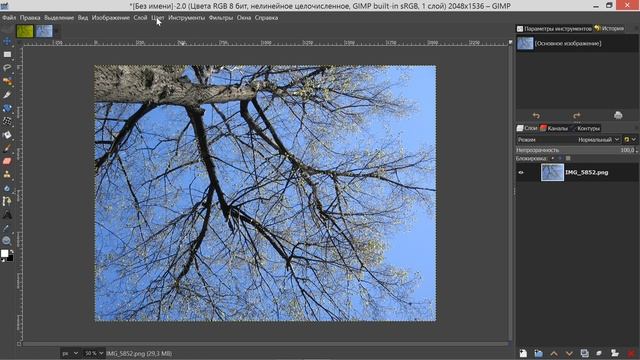640x360 pixels.
Task: Lower the layer one step
Action: (569, 353)
